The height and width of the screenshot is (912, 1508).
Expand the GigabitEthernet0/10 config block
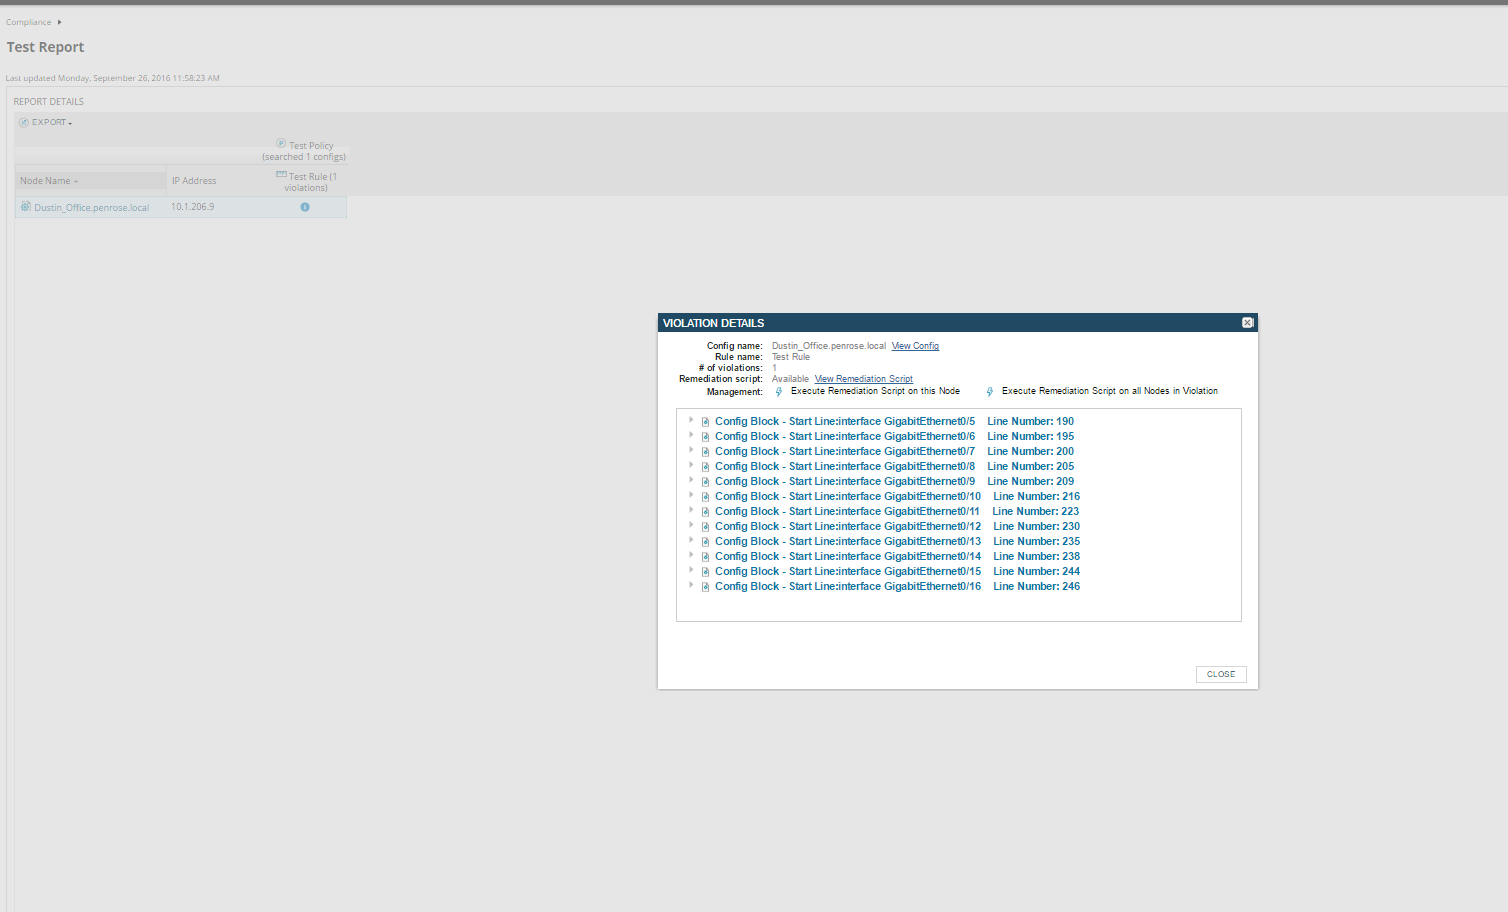[691, 495]
